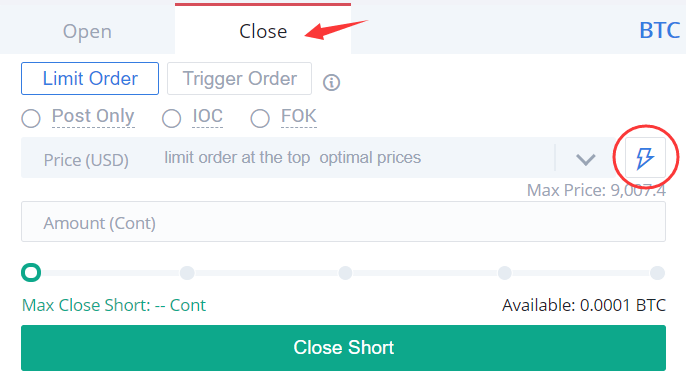This screenshot has height=385, width=686.
Task: Choose the Limit Order button
Action: (90, 79)
